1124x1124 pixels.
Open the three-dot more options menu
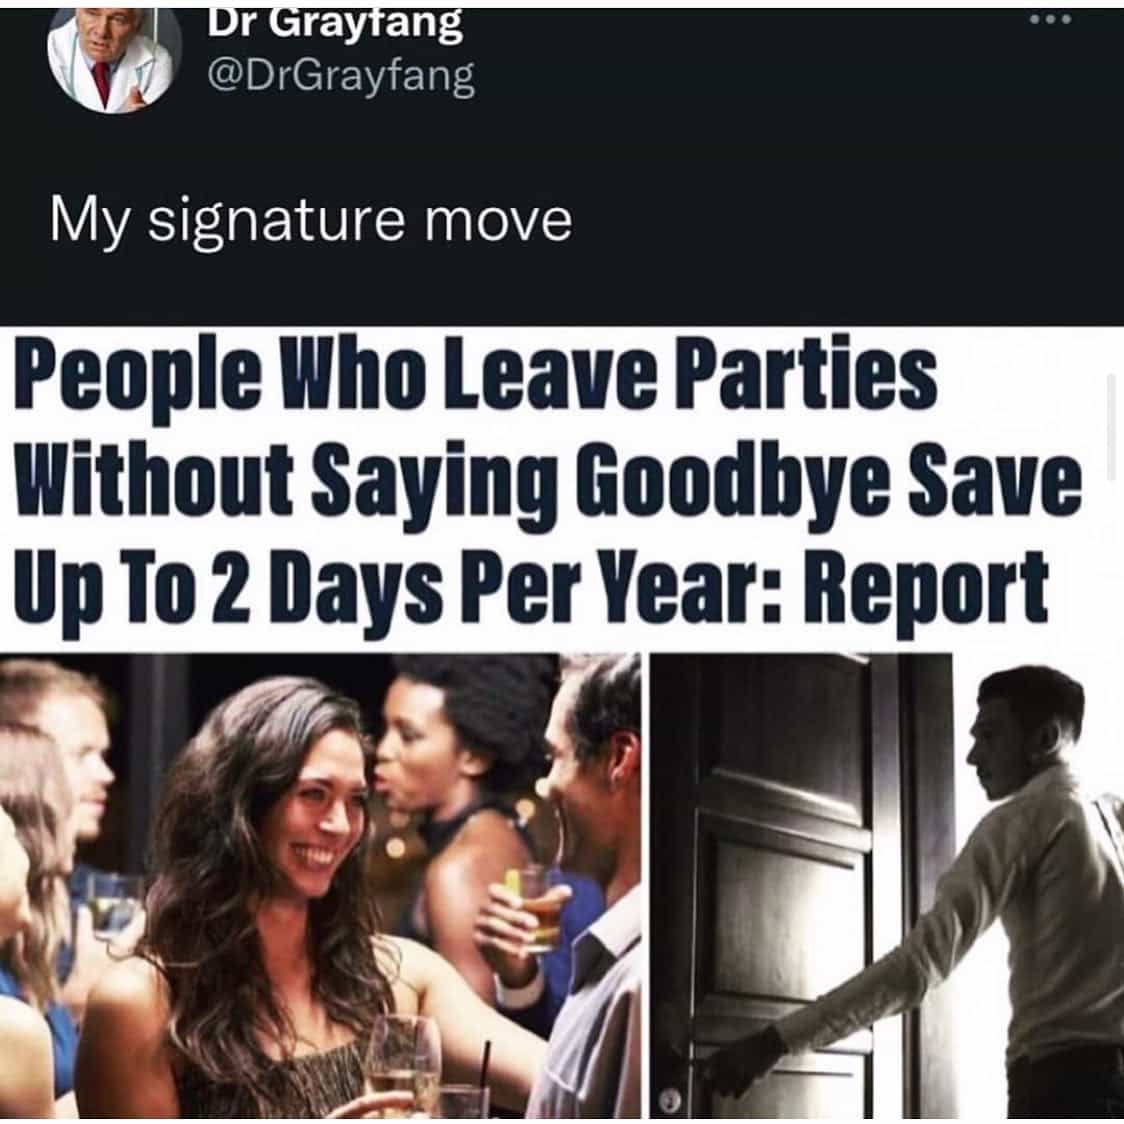[1050, 20]
